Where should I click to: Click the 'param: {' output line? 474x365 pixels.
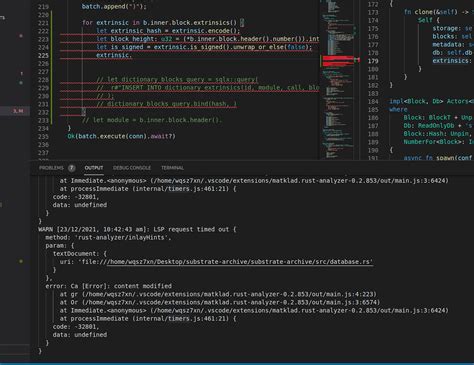60,246
